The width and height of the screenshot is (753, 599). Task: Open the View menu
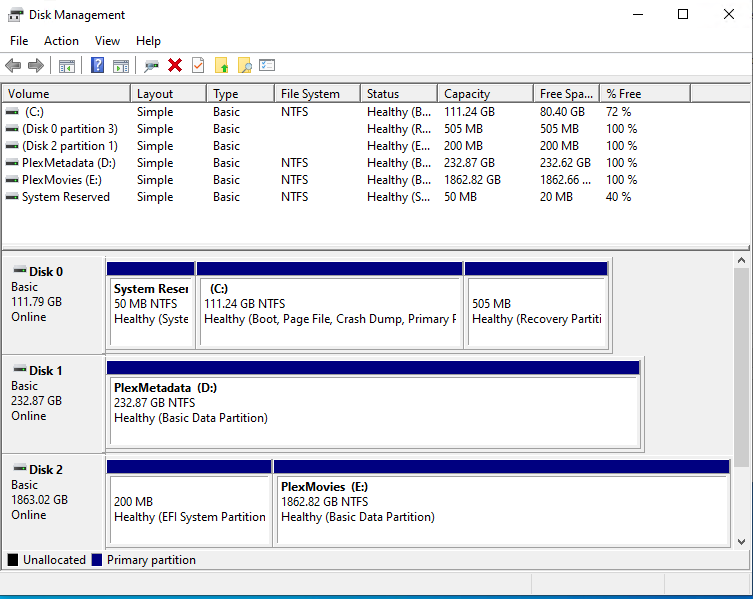[107, 41]
